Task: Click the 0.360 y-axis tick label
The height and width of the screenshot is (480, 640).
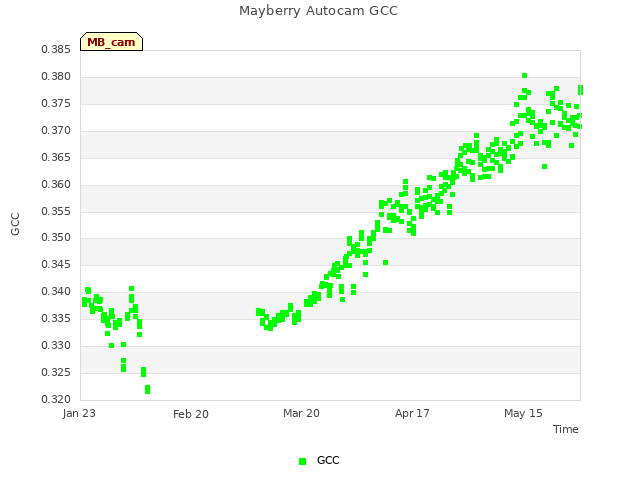Action: tap(56, 184)
